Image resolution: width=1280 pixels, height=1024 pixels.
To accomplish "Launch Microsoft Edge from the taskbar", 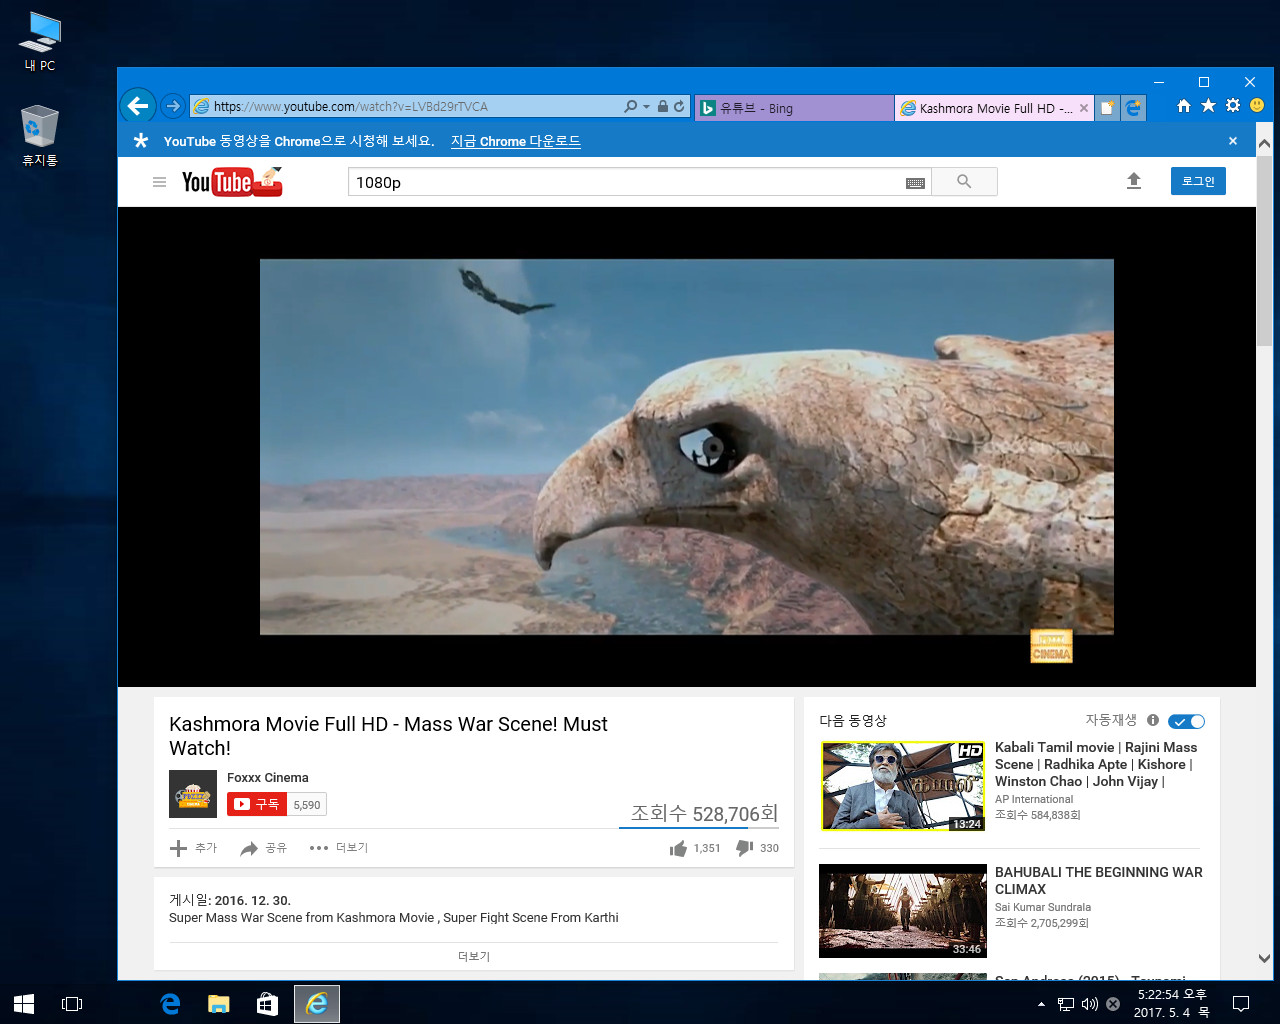I will [x=170, y=1003].
